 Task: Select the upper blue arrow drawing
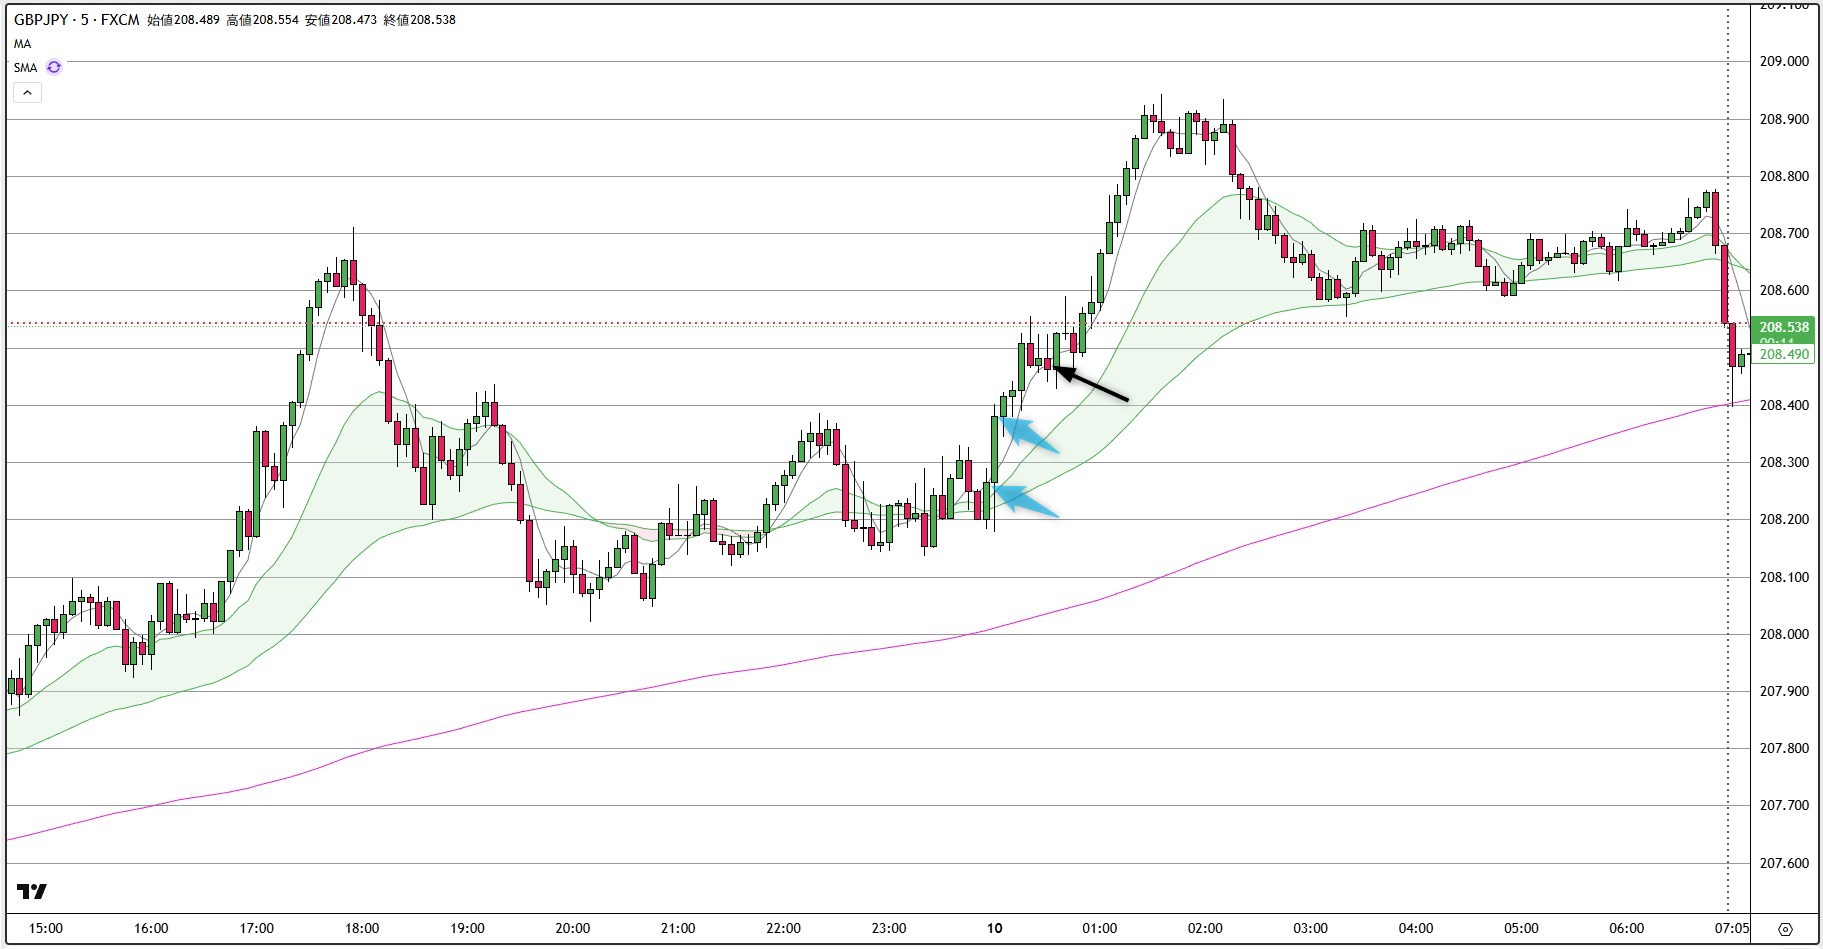[1030, 437]
